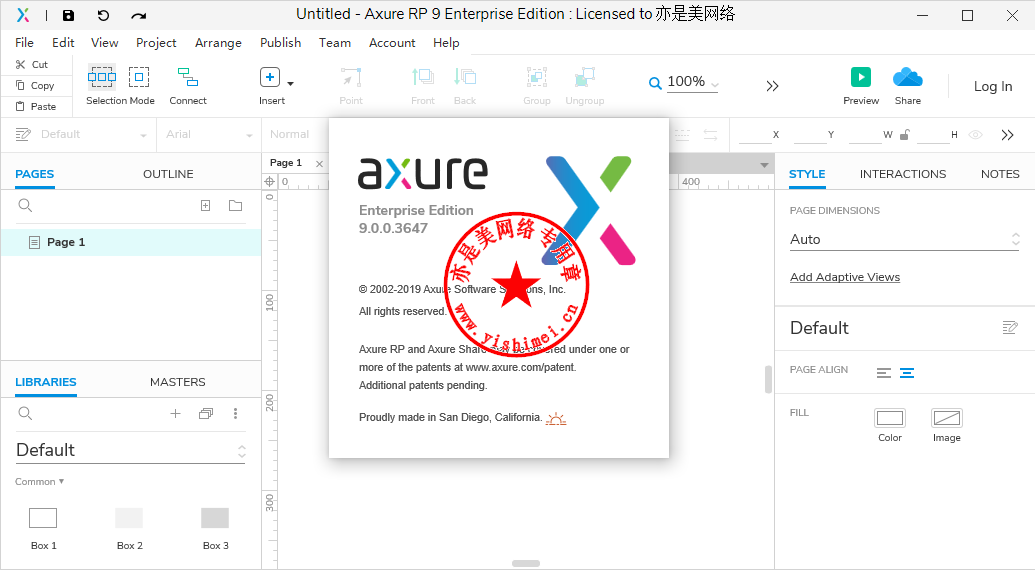Expand the style toolbar overflow chevrons
The image size is (1035, 570).
pos(1007,135)
